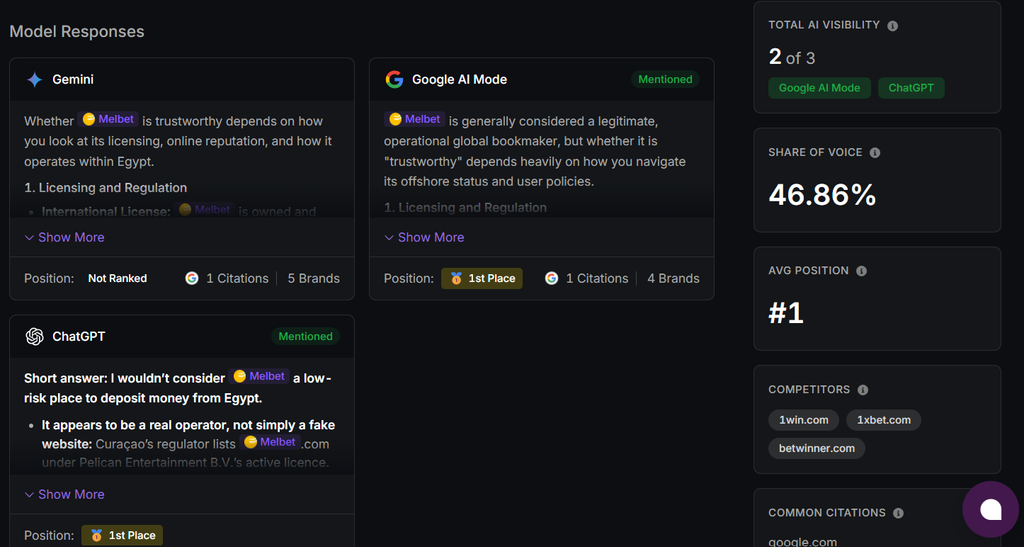This screenshot has height=547, width=1024.
Task: Click the Melbet brand tag in Gemini response
Action: pyautogui.click(x=108, y=119)
